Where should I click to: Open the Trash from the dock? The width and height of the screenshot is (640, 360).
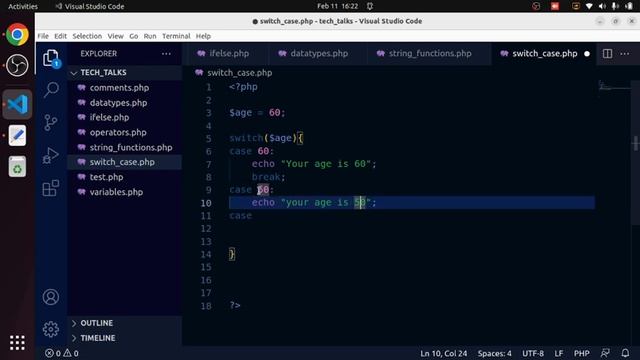17,167
